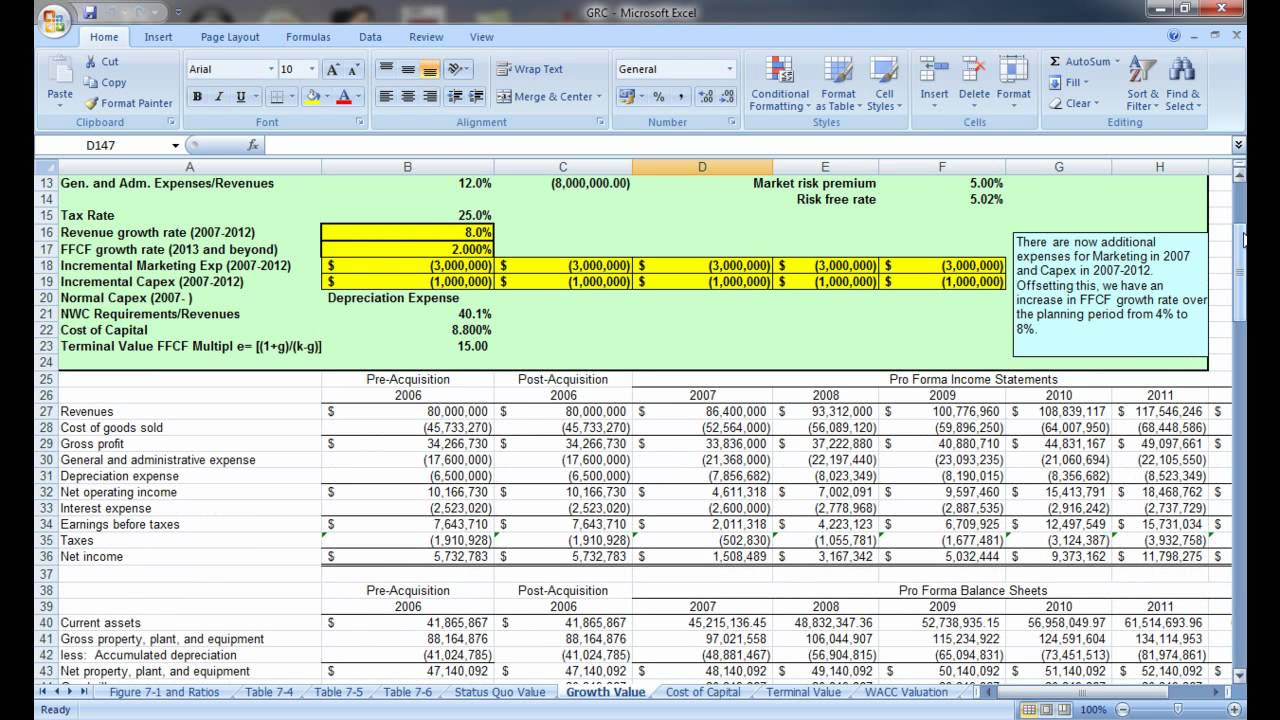Open the Status Quo Value sheet tab
1280x720 pixels.
(x=500, y=692)
